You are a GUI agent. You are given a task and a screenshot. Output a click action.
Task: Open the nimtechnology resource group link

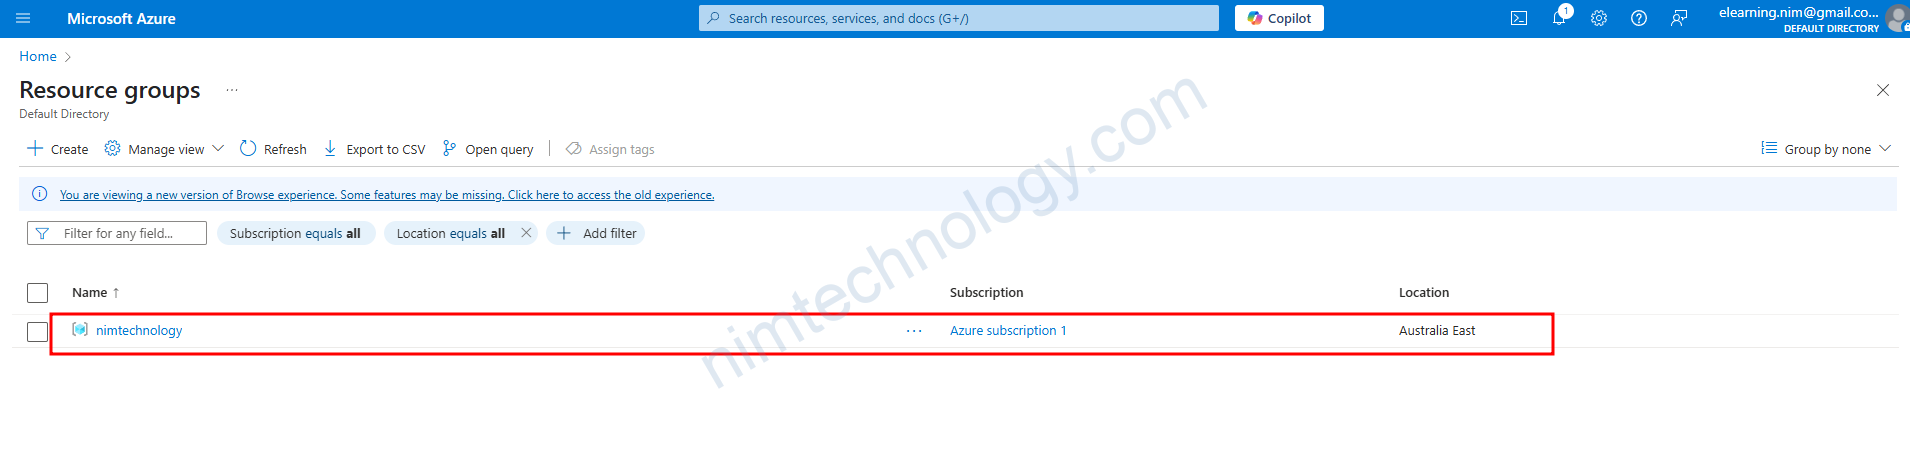click(139, 330)
